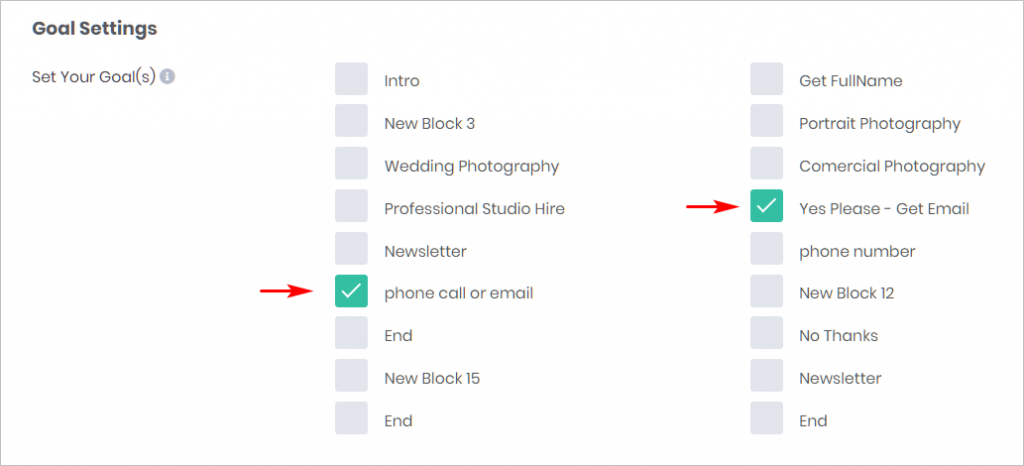
Task: Check End box under phone call or email
Action: click(x=351, y=334)
